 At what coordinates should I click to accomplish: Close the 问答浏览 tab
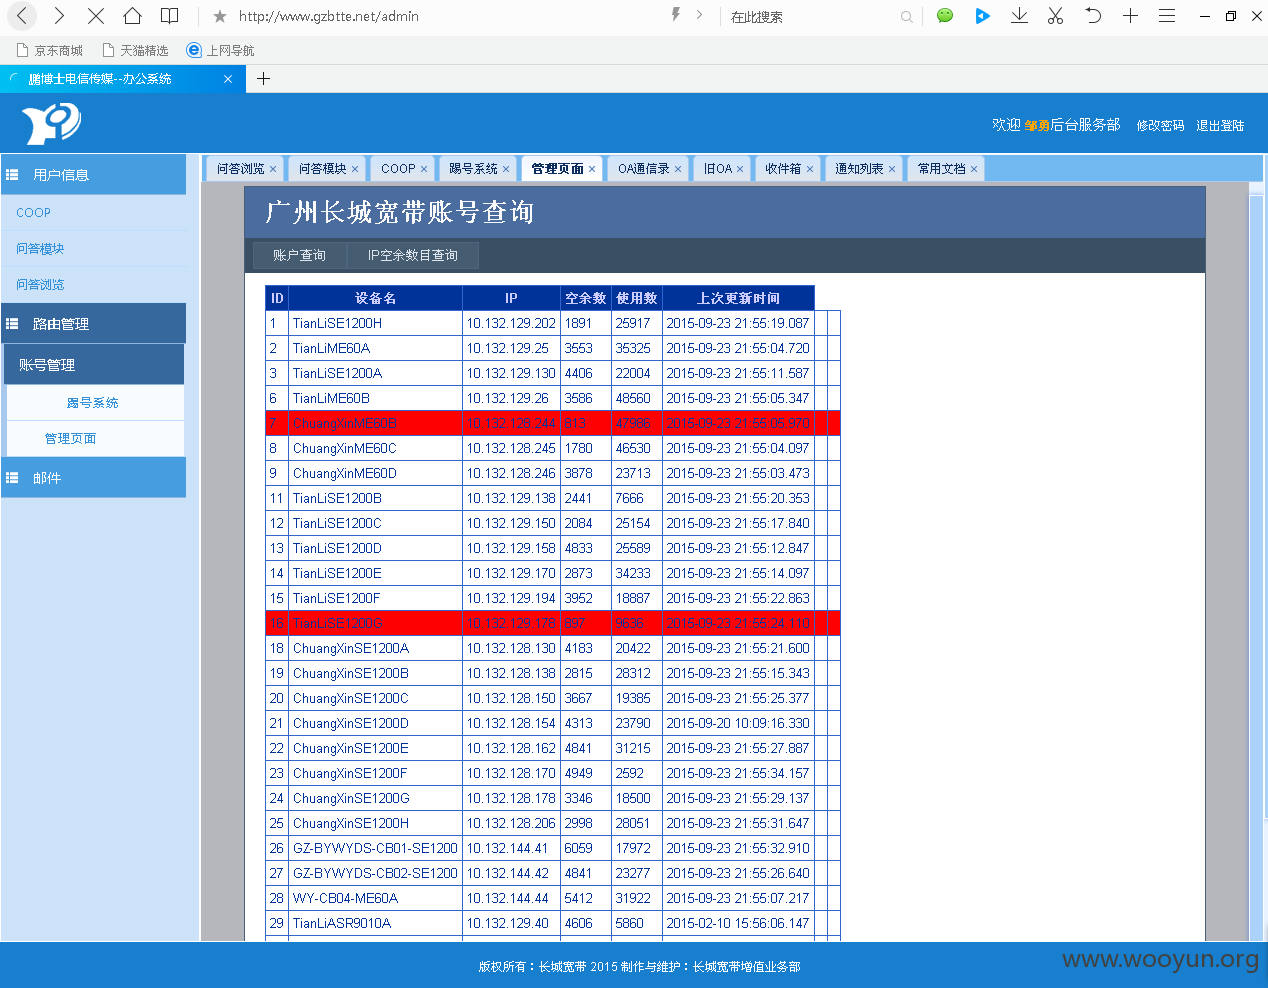(x=273, y=169)
